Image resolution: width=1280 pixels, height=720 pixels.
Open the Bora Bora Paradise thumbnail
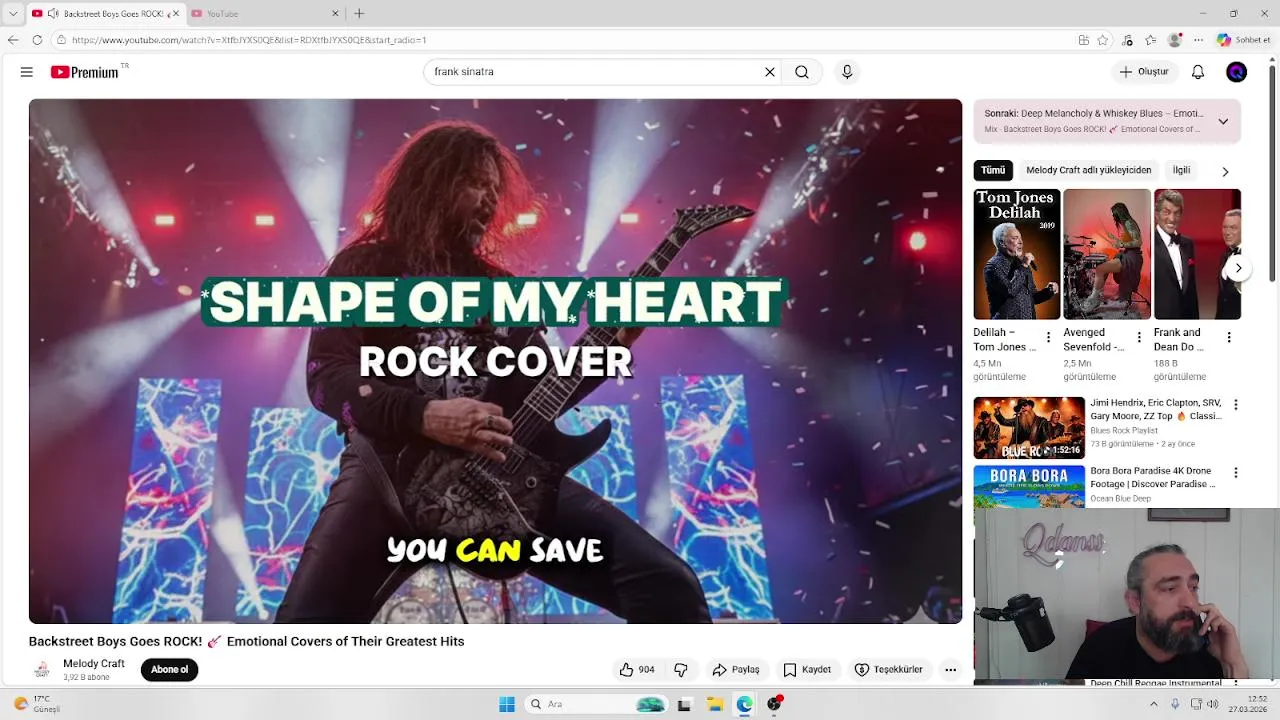(x=1029, y=487)
